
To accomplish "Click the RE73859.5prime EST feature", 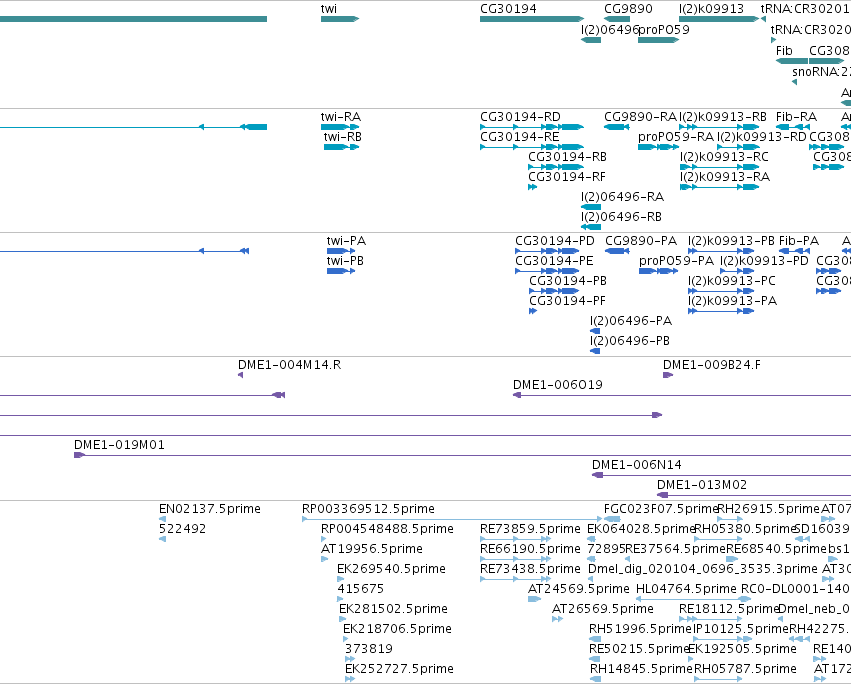I will (x=516, y=539).
